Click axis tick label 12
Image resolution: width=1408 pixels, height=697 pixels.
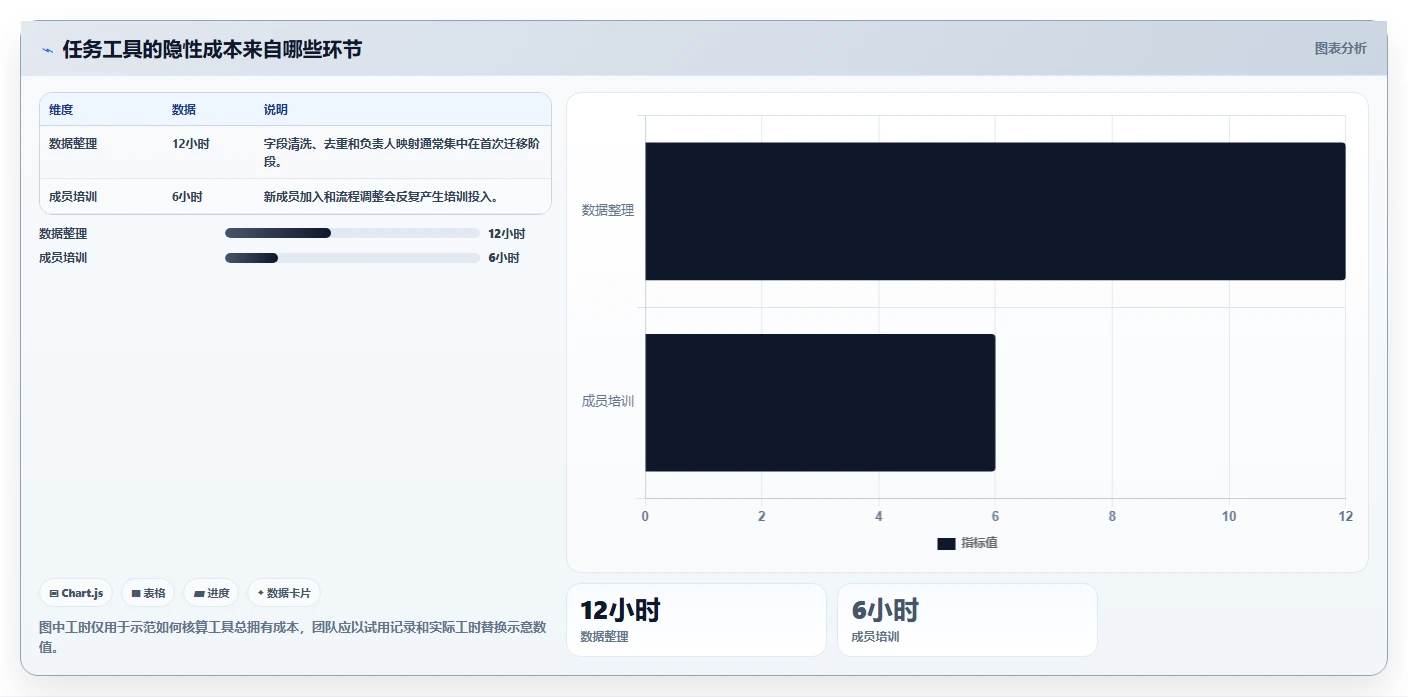[x=1345, y=516]
